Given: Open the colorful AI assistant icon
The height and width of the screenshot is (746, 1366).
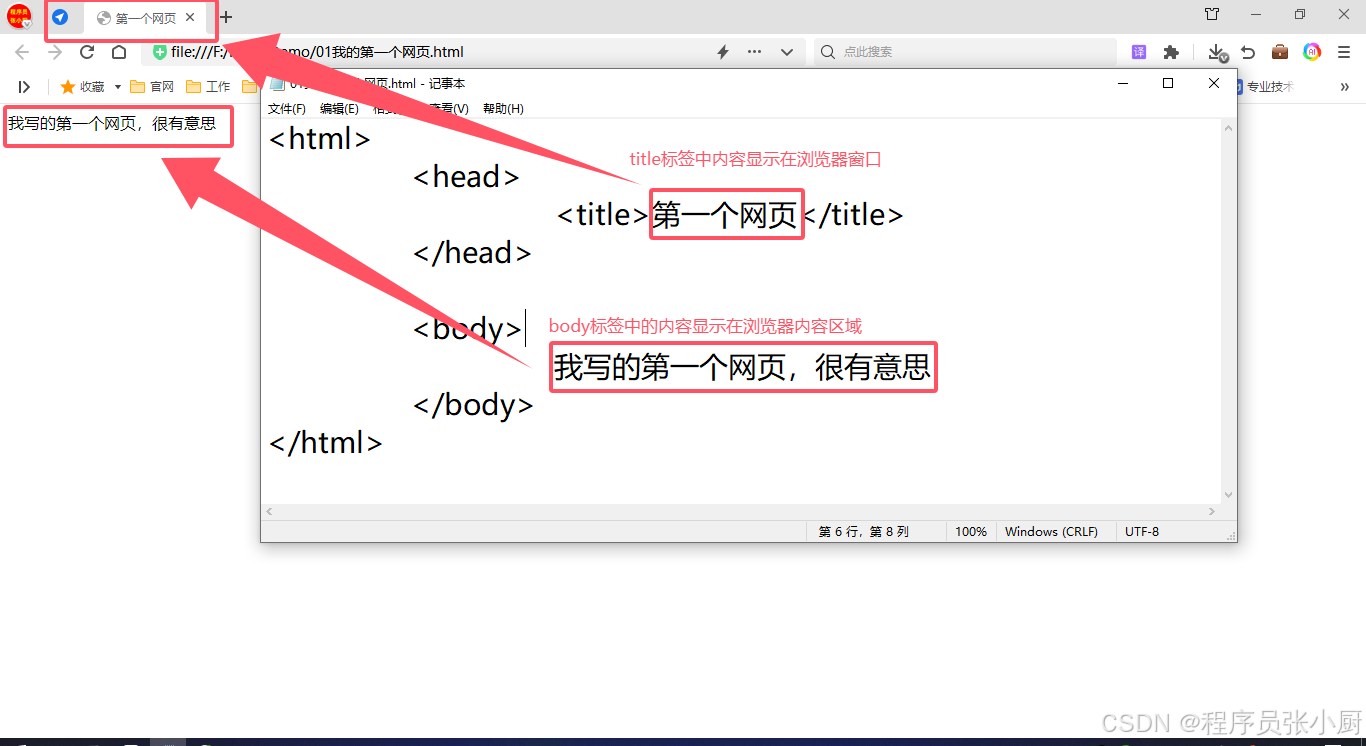Looking at the screenshot, I should (1312, 52).
